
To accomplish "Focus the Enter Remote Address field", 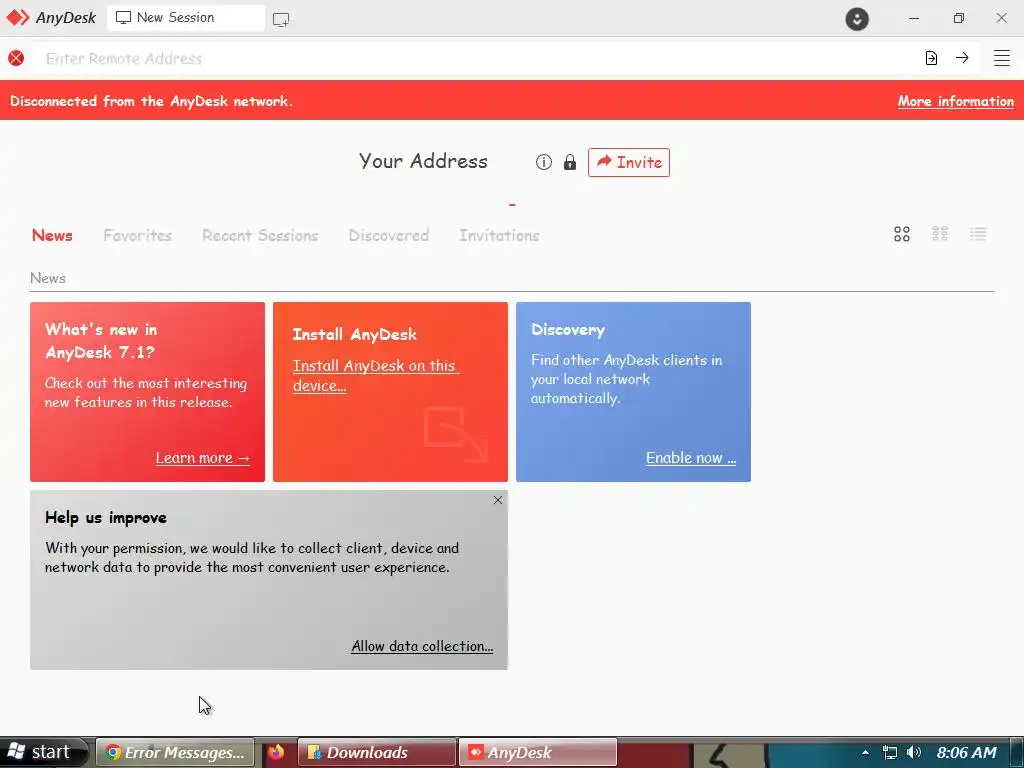I will click(x=477, y=58).
